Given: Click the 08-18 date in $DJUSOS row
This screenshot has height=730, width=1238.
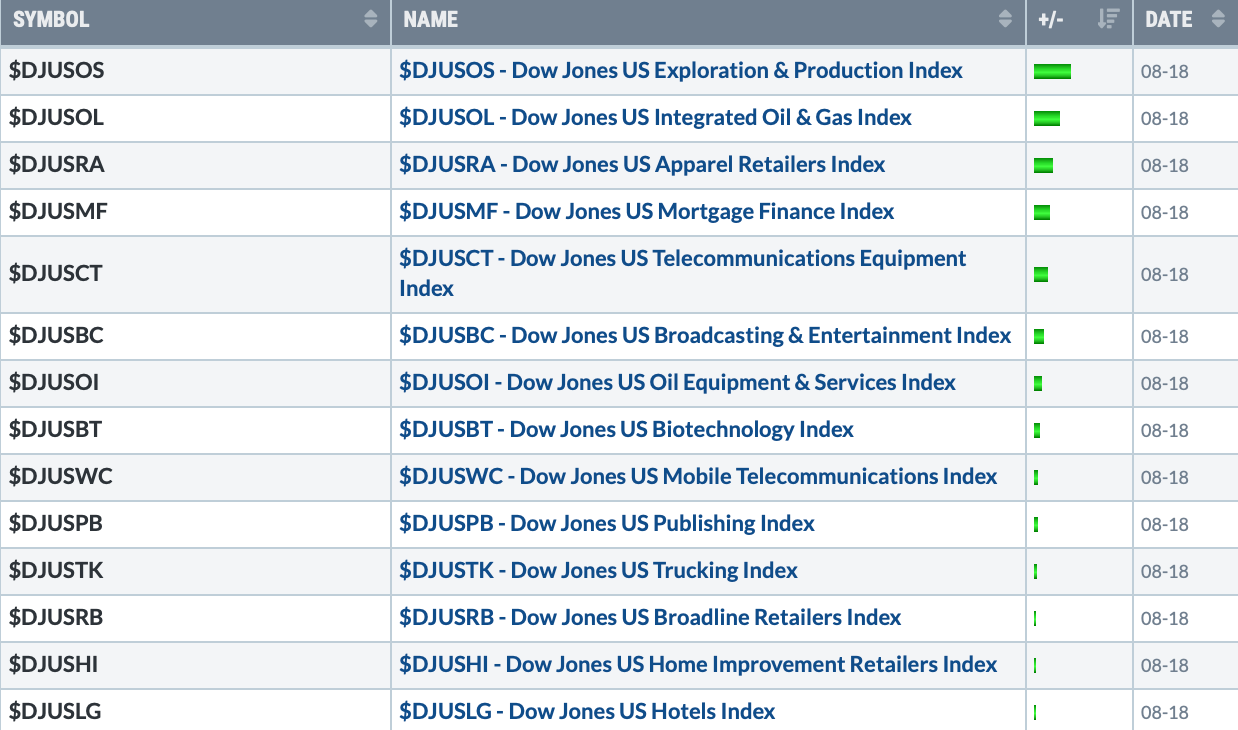Looking at the screenshot, I should click(1165, 72).
